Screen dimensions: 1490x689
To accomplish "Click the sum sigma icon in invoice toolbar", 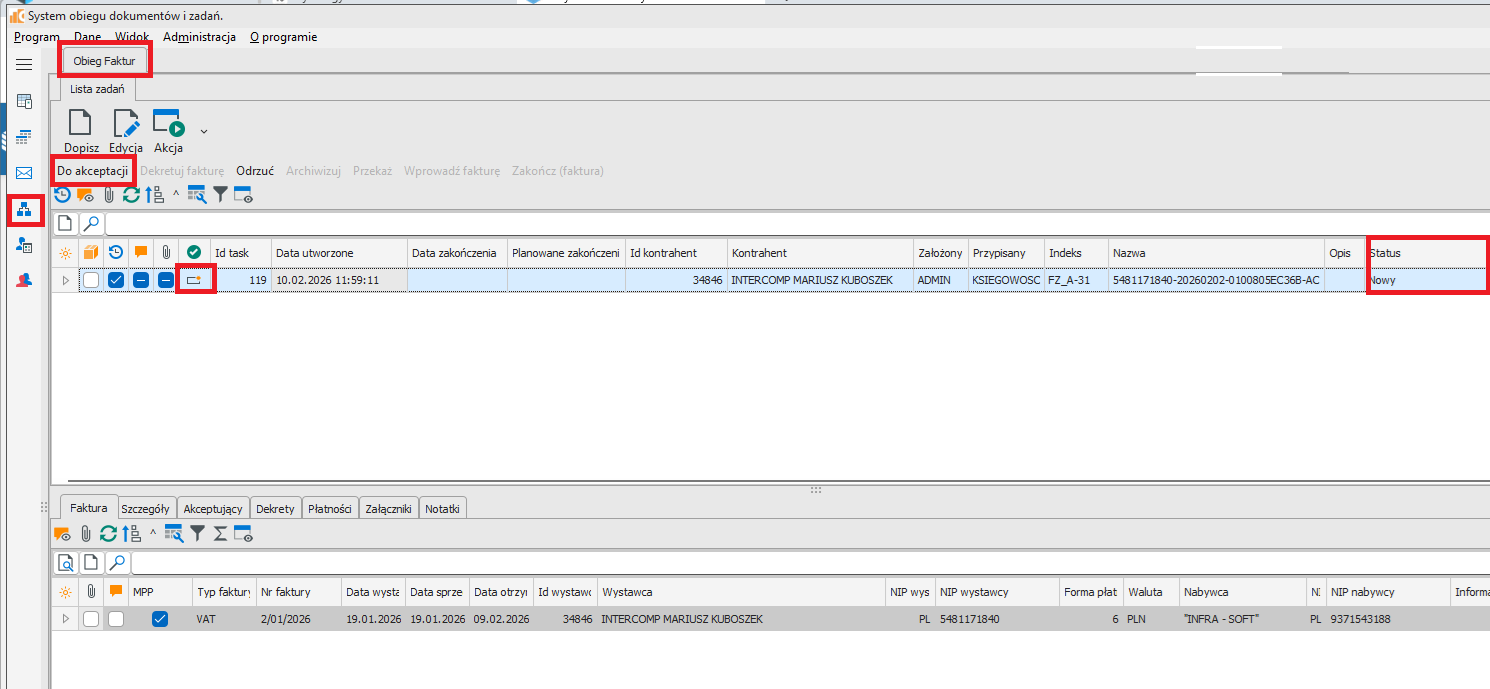I will pos(220,534).
